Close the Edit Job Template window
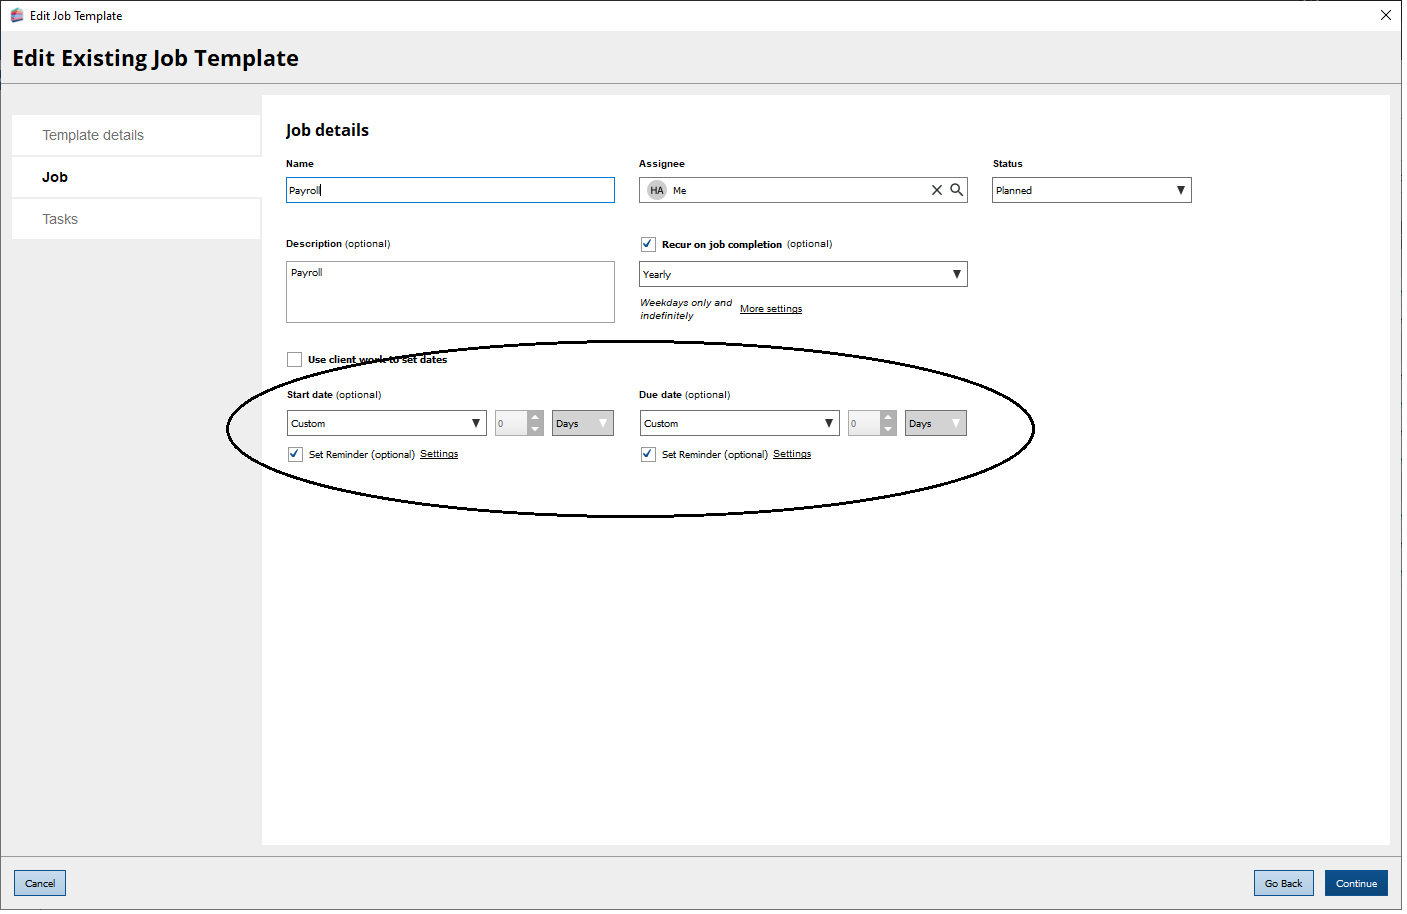The image size is (1407, 914). coord(1385,15)
